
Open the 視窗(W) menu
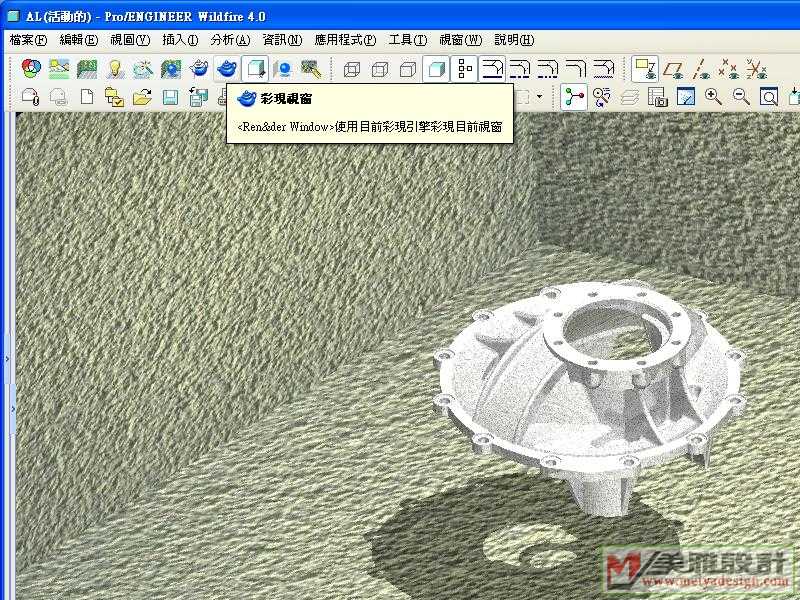pyautogui.click(x=460, y=40)
